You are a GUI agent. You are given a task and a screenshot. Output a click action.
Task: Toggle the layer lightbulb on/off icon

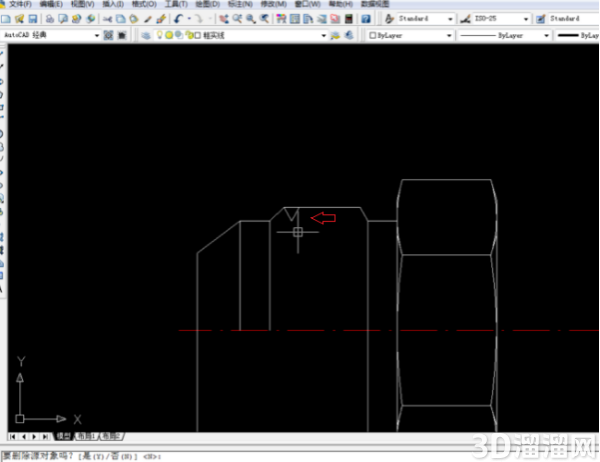(160, 35)
